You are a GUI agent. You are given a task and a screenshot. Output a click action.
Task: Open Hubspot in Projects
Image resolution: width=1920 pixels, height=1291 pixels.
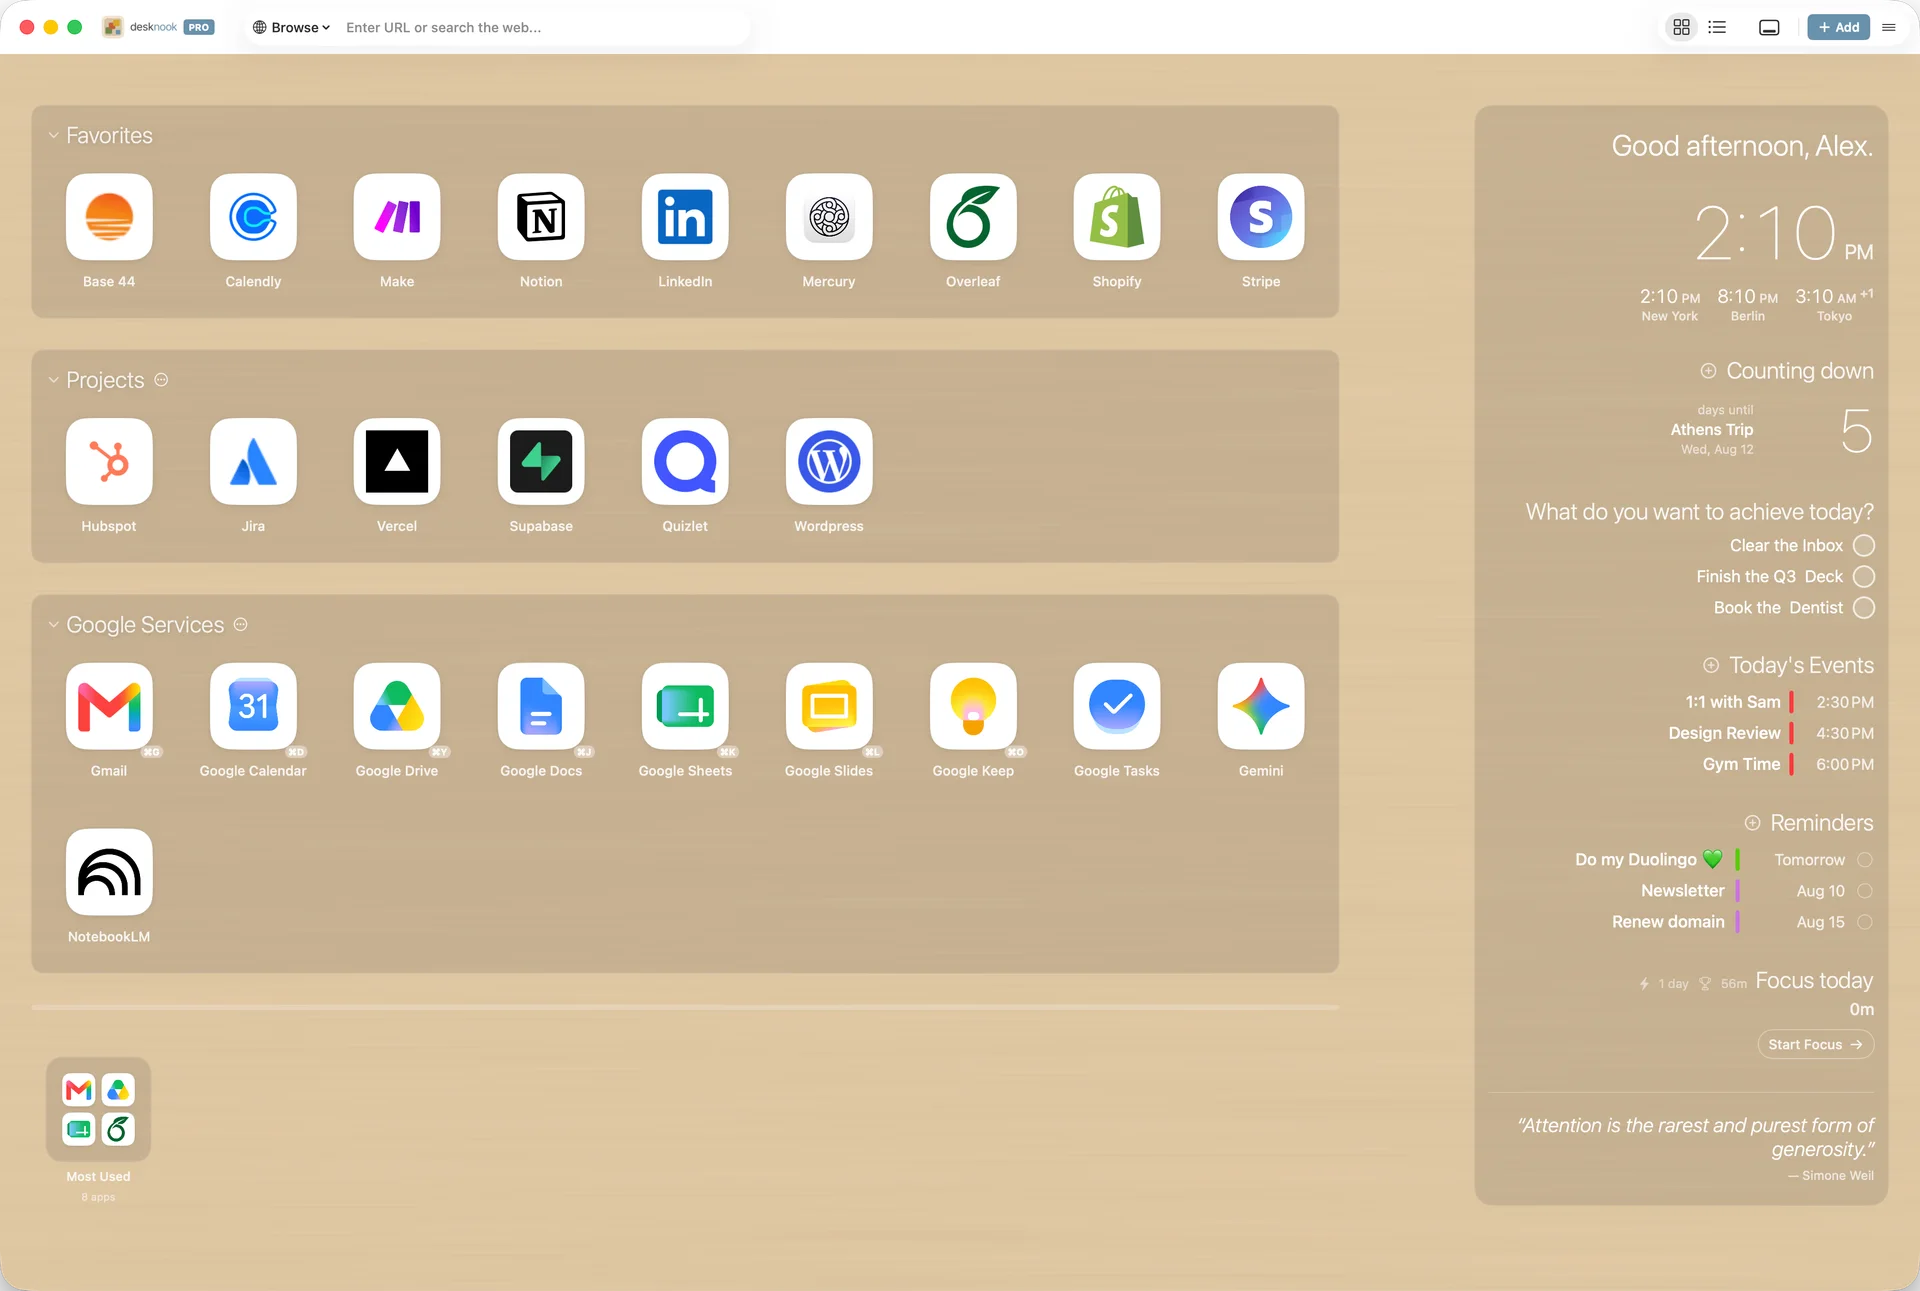point(109,462)
